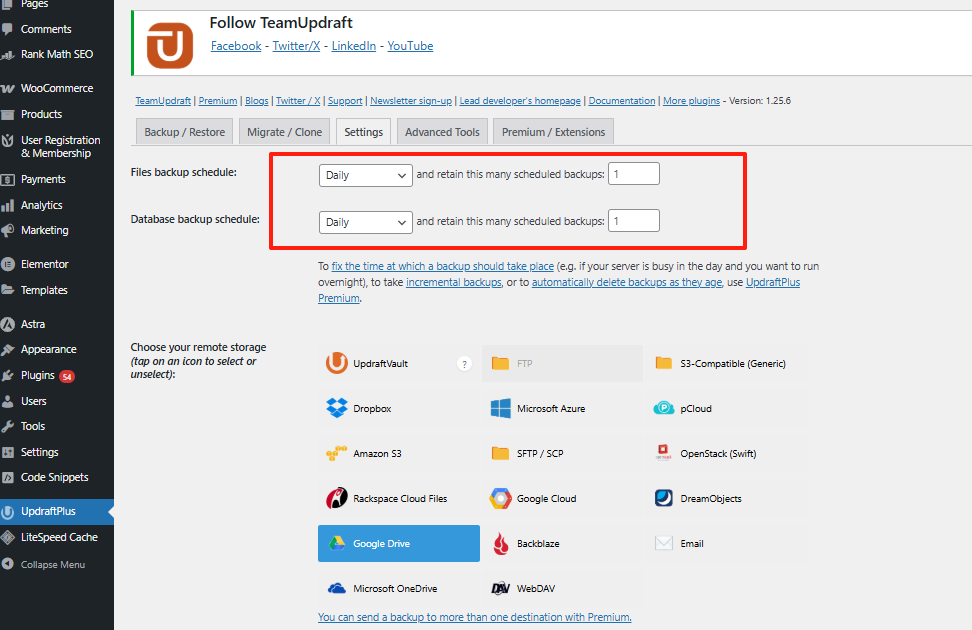
Task: Switch to the Backup / Restore tab
Action: (185, 132)
